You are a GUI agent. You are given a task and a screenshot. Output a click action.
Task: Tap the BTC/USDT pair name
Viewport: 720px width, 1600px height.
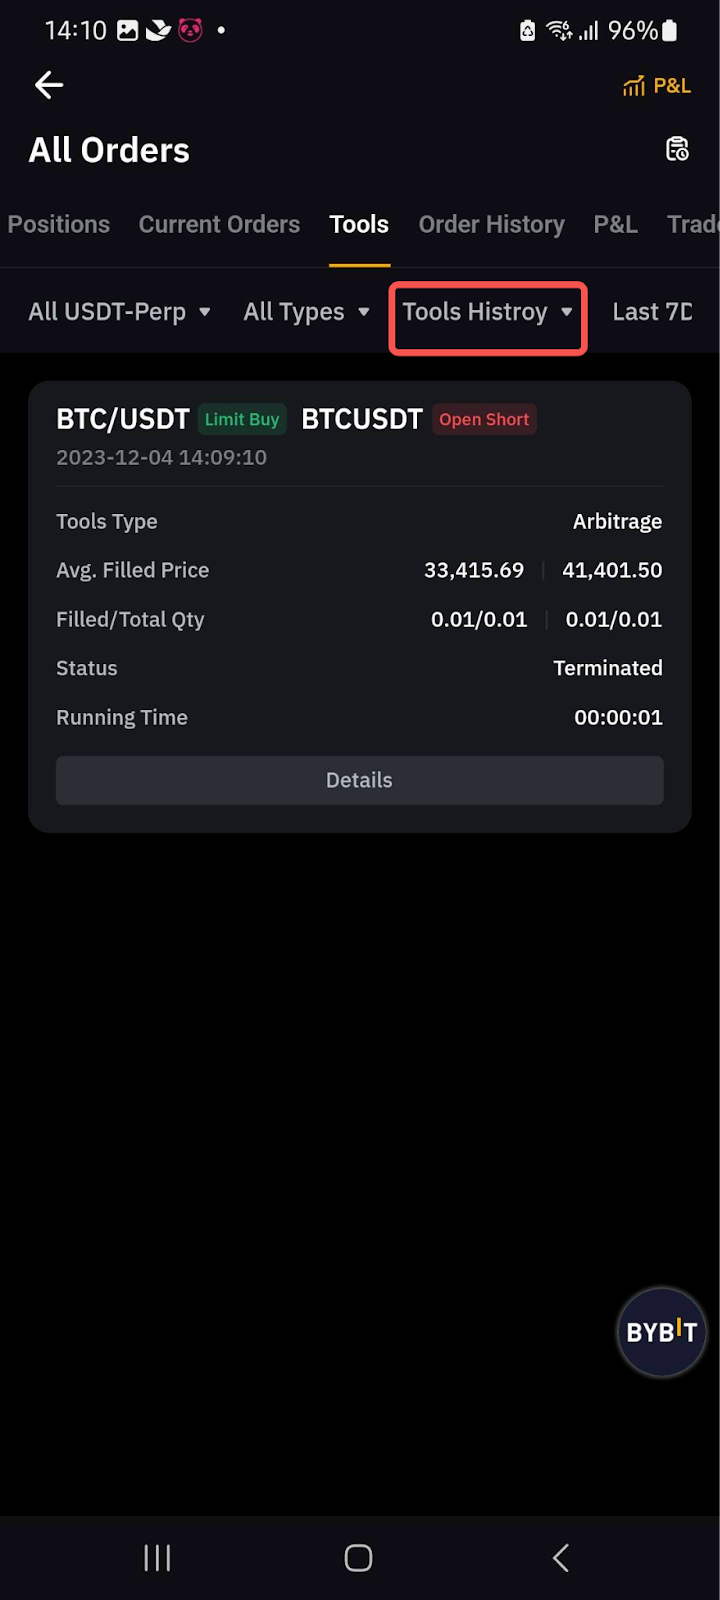[122, 419]
